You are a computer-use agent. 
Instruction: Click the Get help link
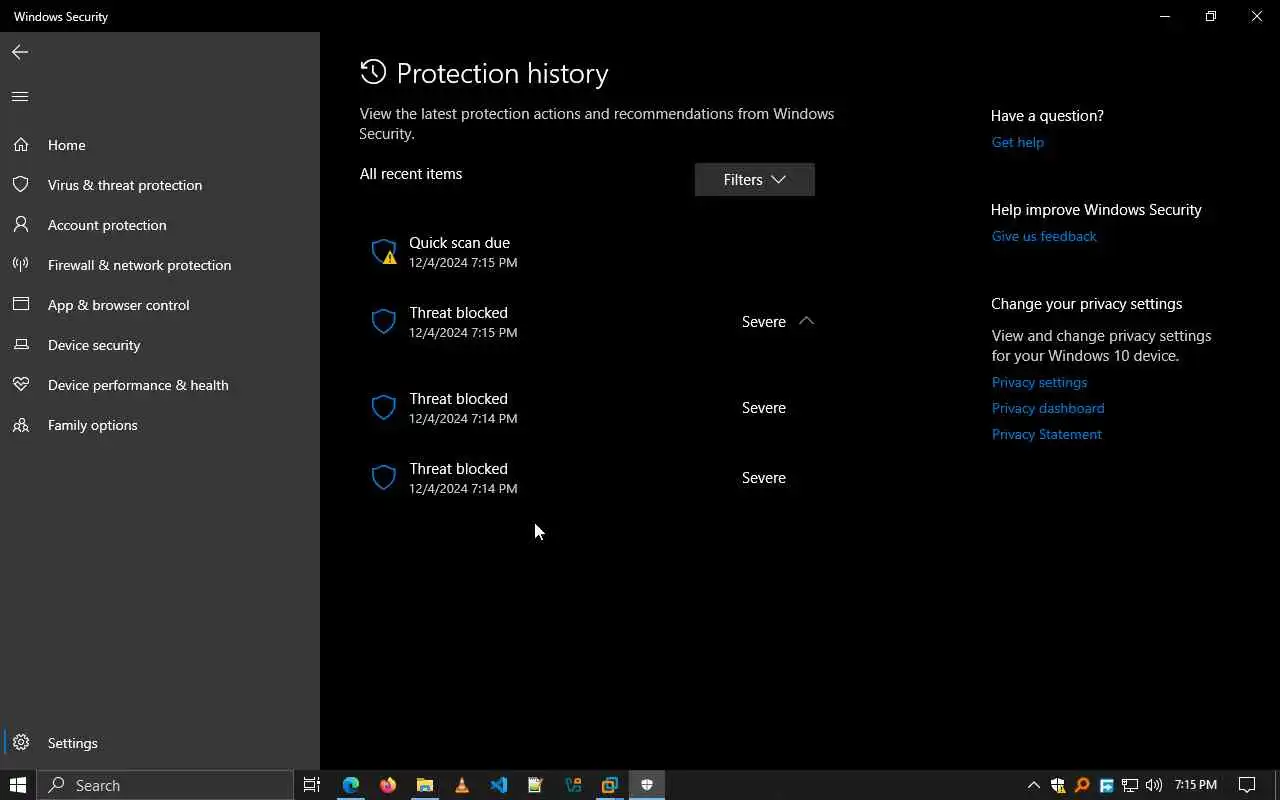(x=1018, y=142)
